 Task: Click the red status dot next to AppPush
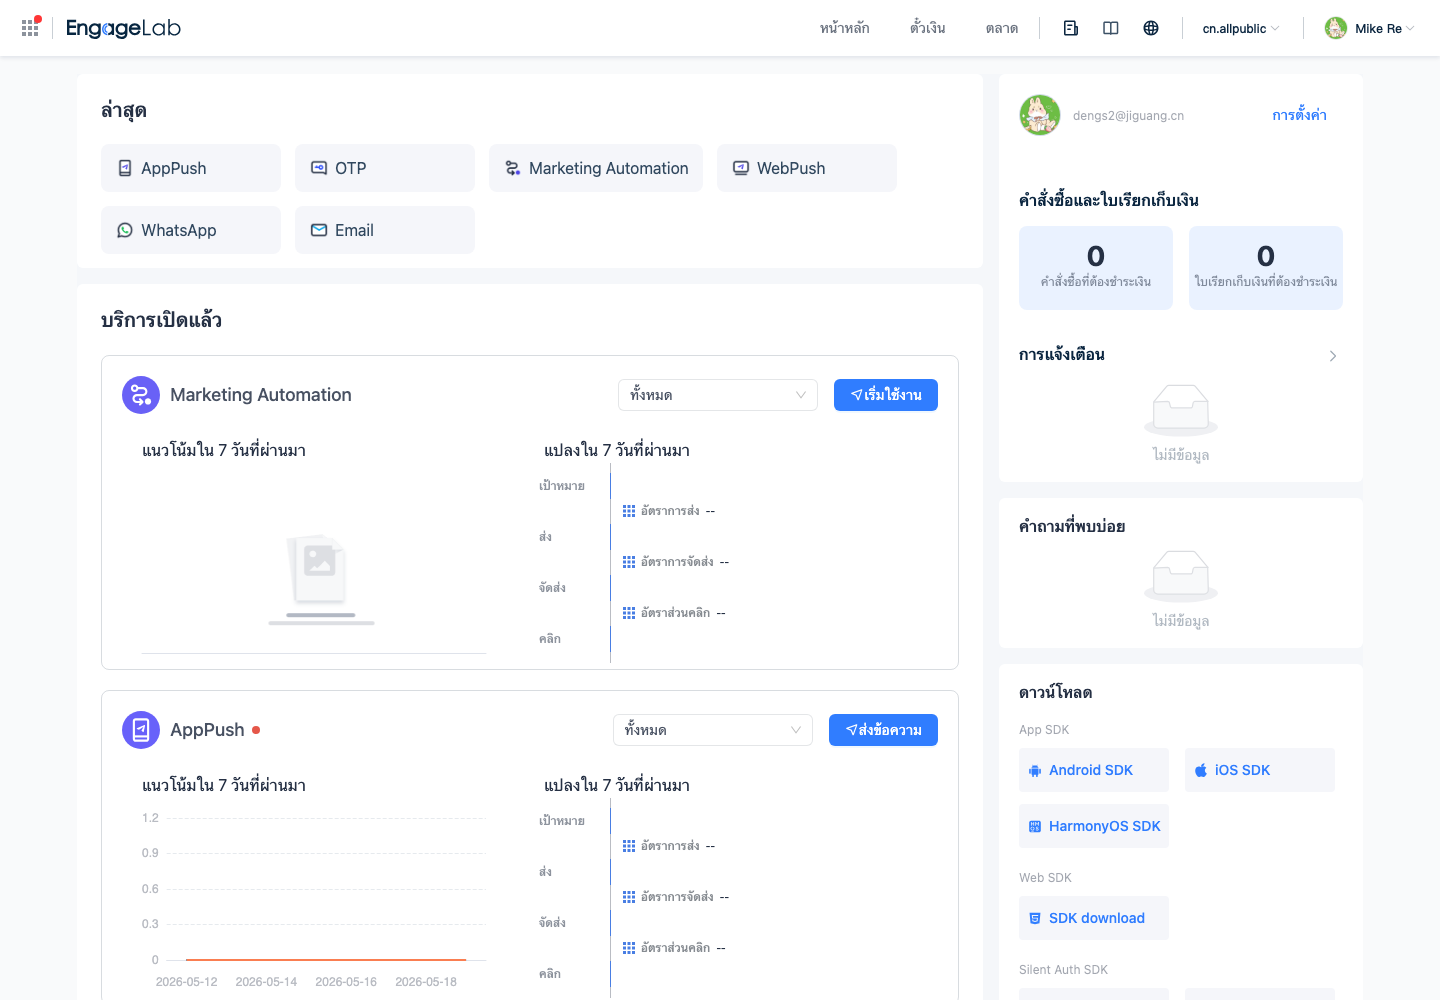tap(256, 730)
